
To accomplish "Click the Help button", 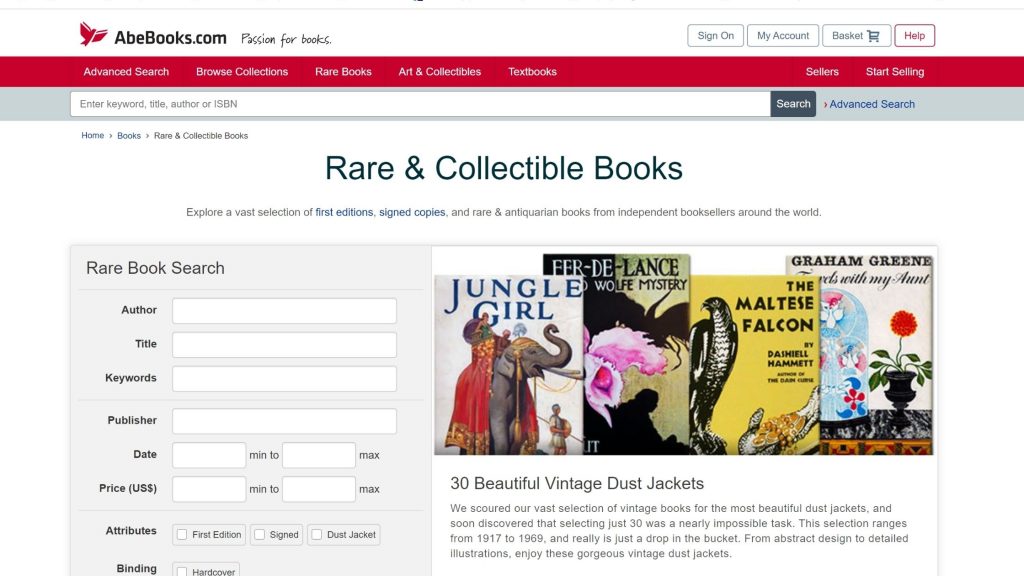I will pos(914,36).
